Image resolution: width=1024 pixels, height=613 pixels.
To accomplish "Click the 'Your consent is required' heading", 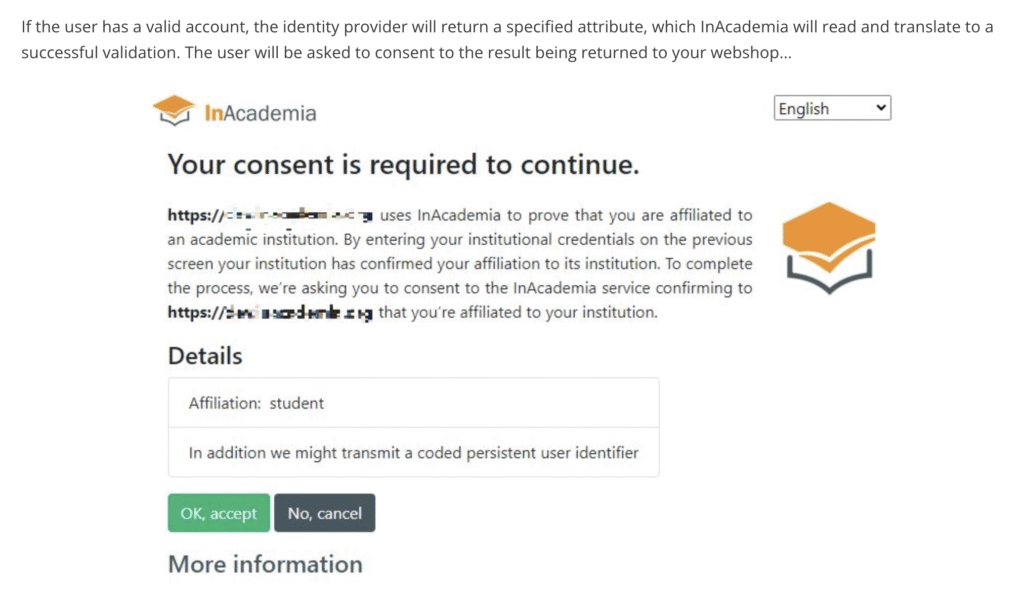I will coord(403,164).
